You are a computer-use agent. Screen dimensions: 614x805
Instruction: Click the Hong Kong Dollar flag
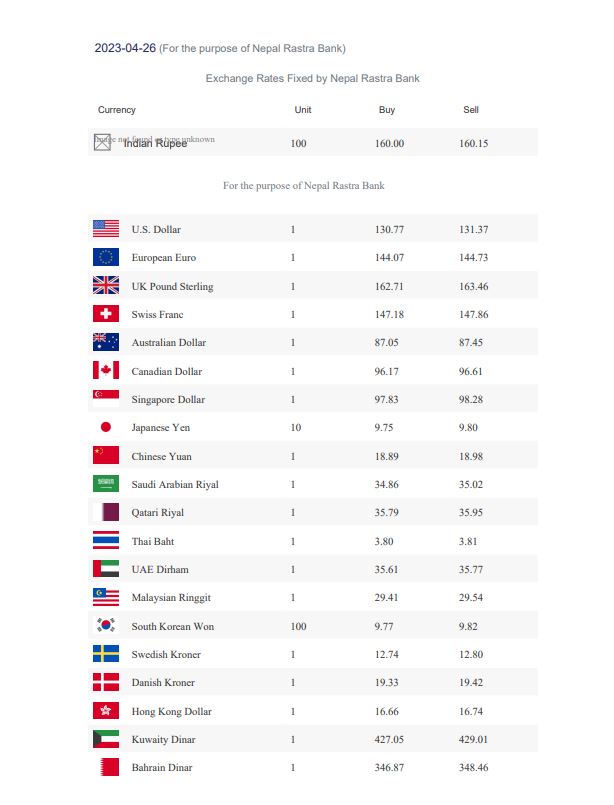tap(106, 711)
